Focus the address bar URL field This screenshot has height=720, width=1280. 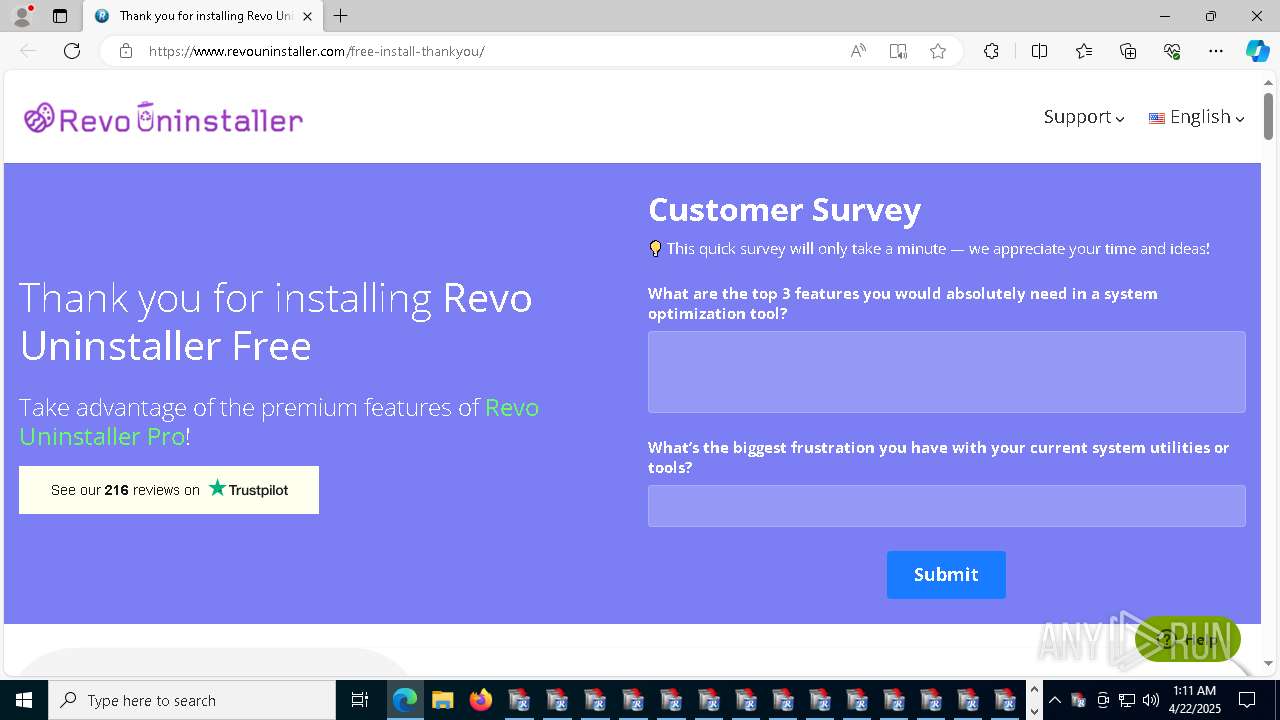pyautogui.click(x=490, y=51)
